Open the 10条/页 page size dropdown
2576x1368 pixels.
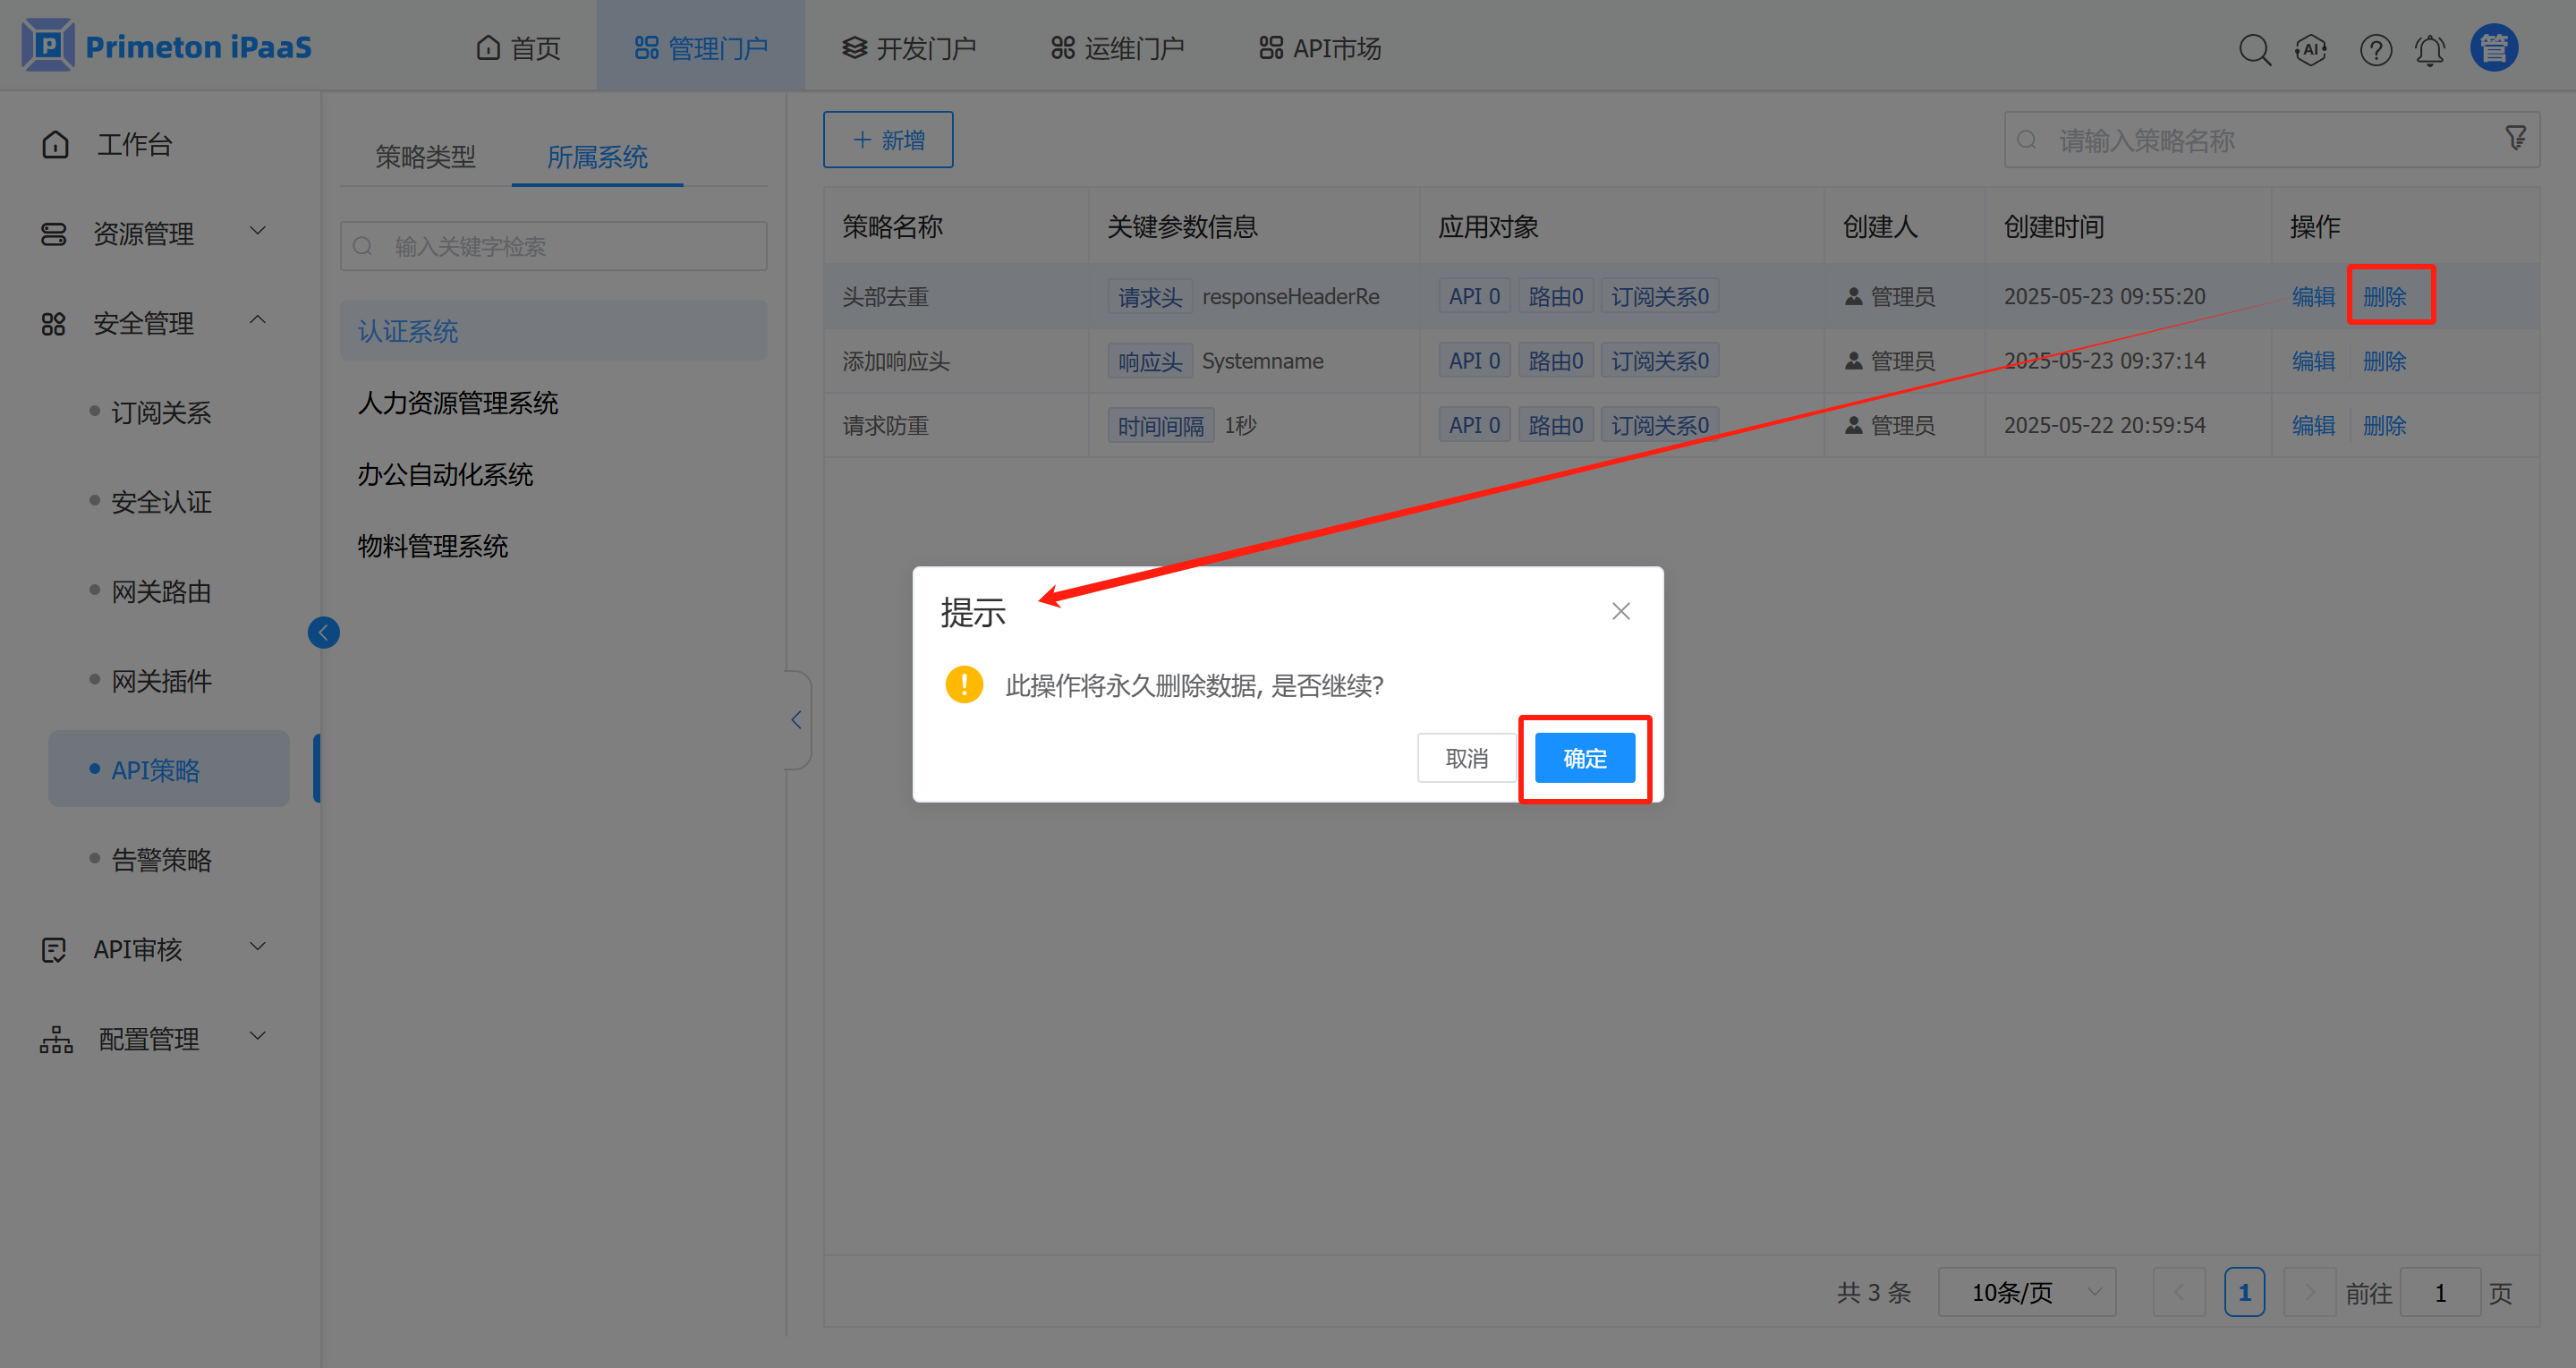tap(2026, 1292)
